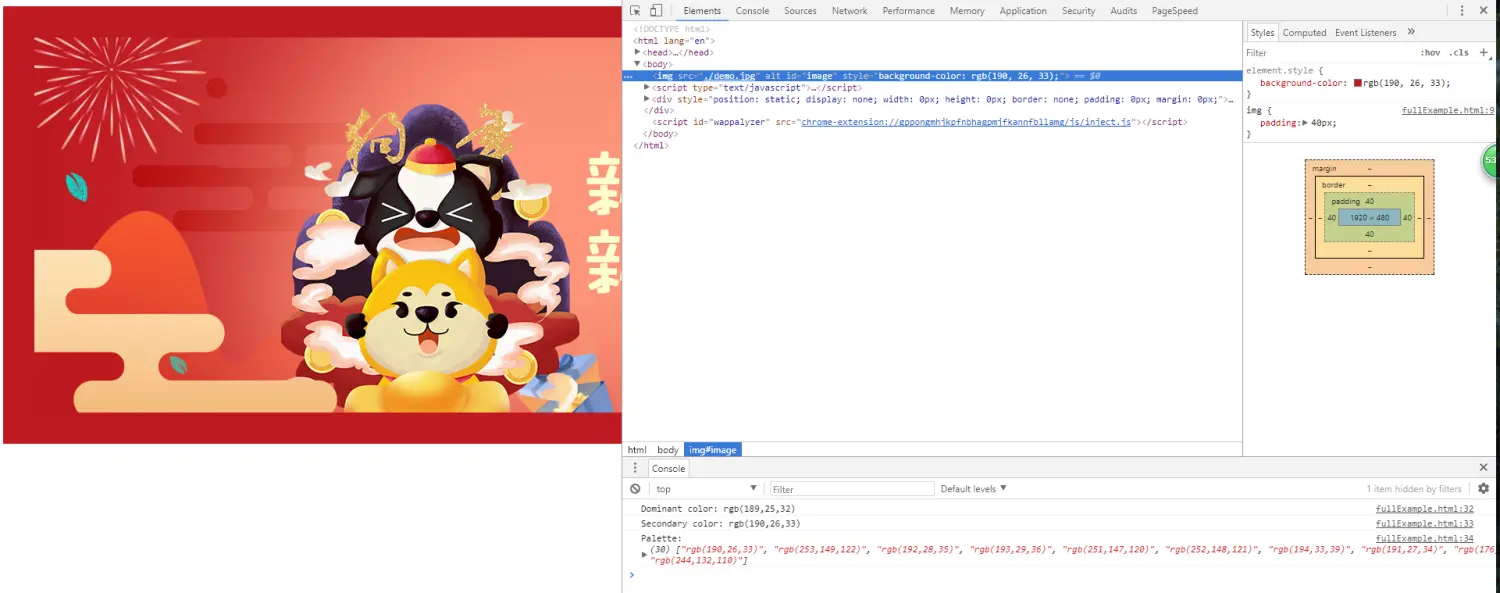Select html in the breadcrumb bar
The height and width of the screenshot is (593, 1500).
tap(637, 450)
